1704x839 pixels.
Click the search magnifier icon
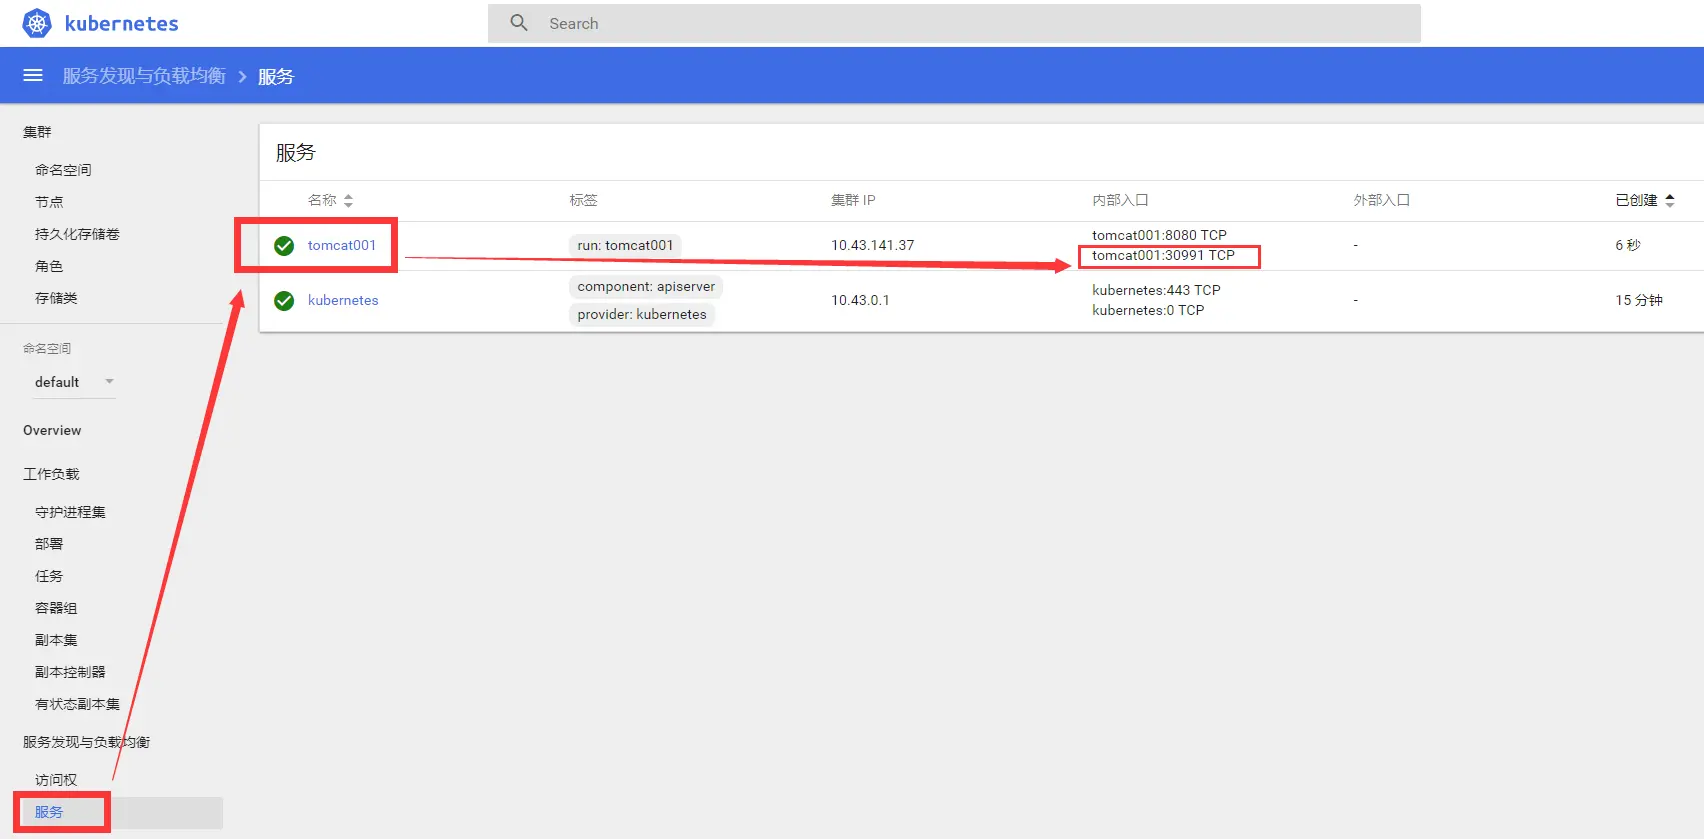pyautogui.click(x=519, y=22)
